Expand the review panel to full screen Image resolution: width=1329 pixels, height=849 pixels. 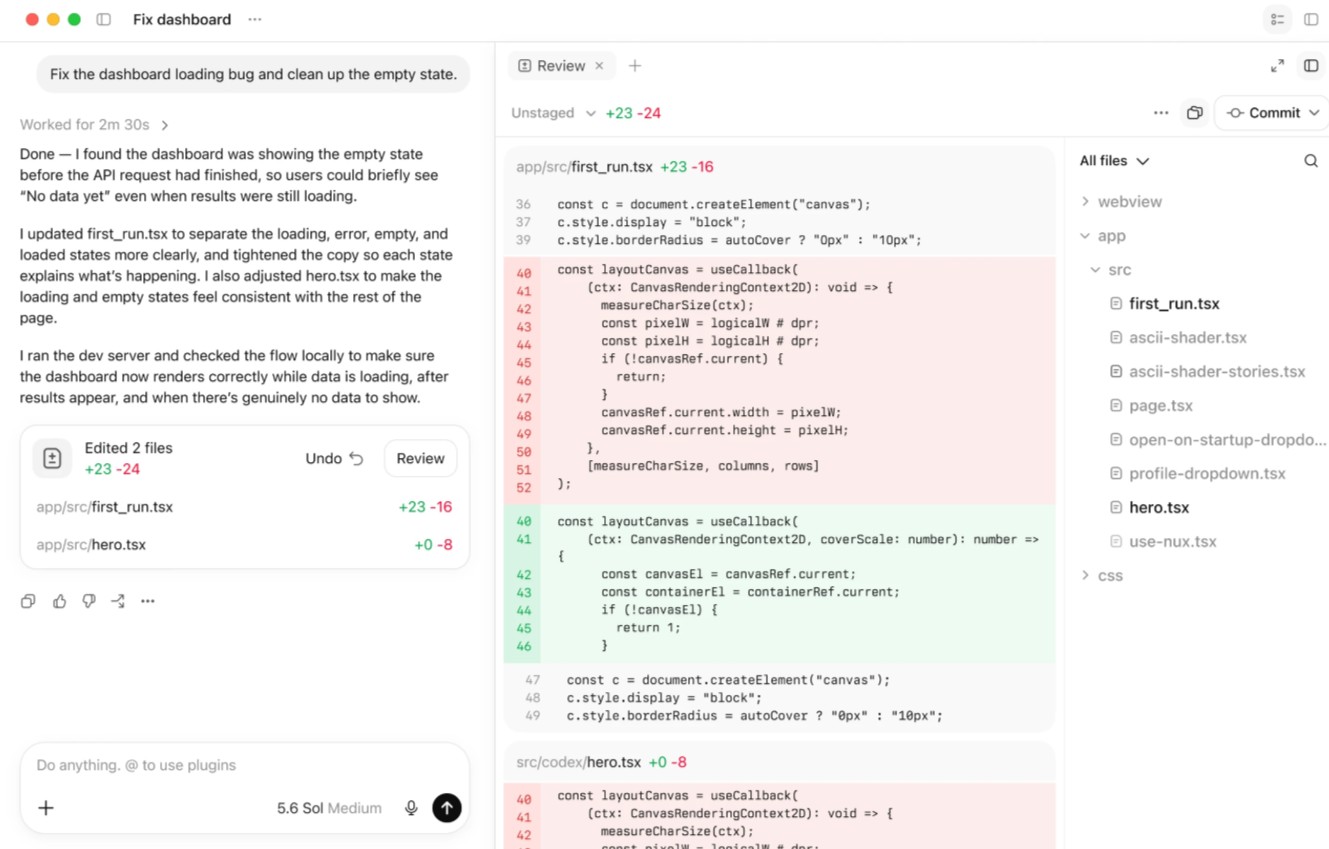[1277, 66]
